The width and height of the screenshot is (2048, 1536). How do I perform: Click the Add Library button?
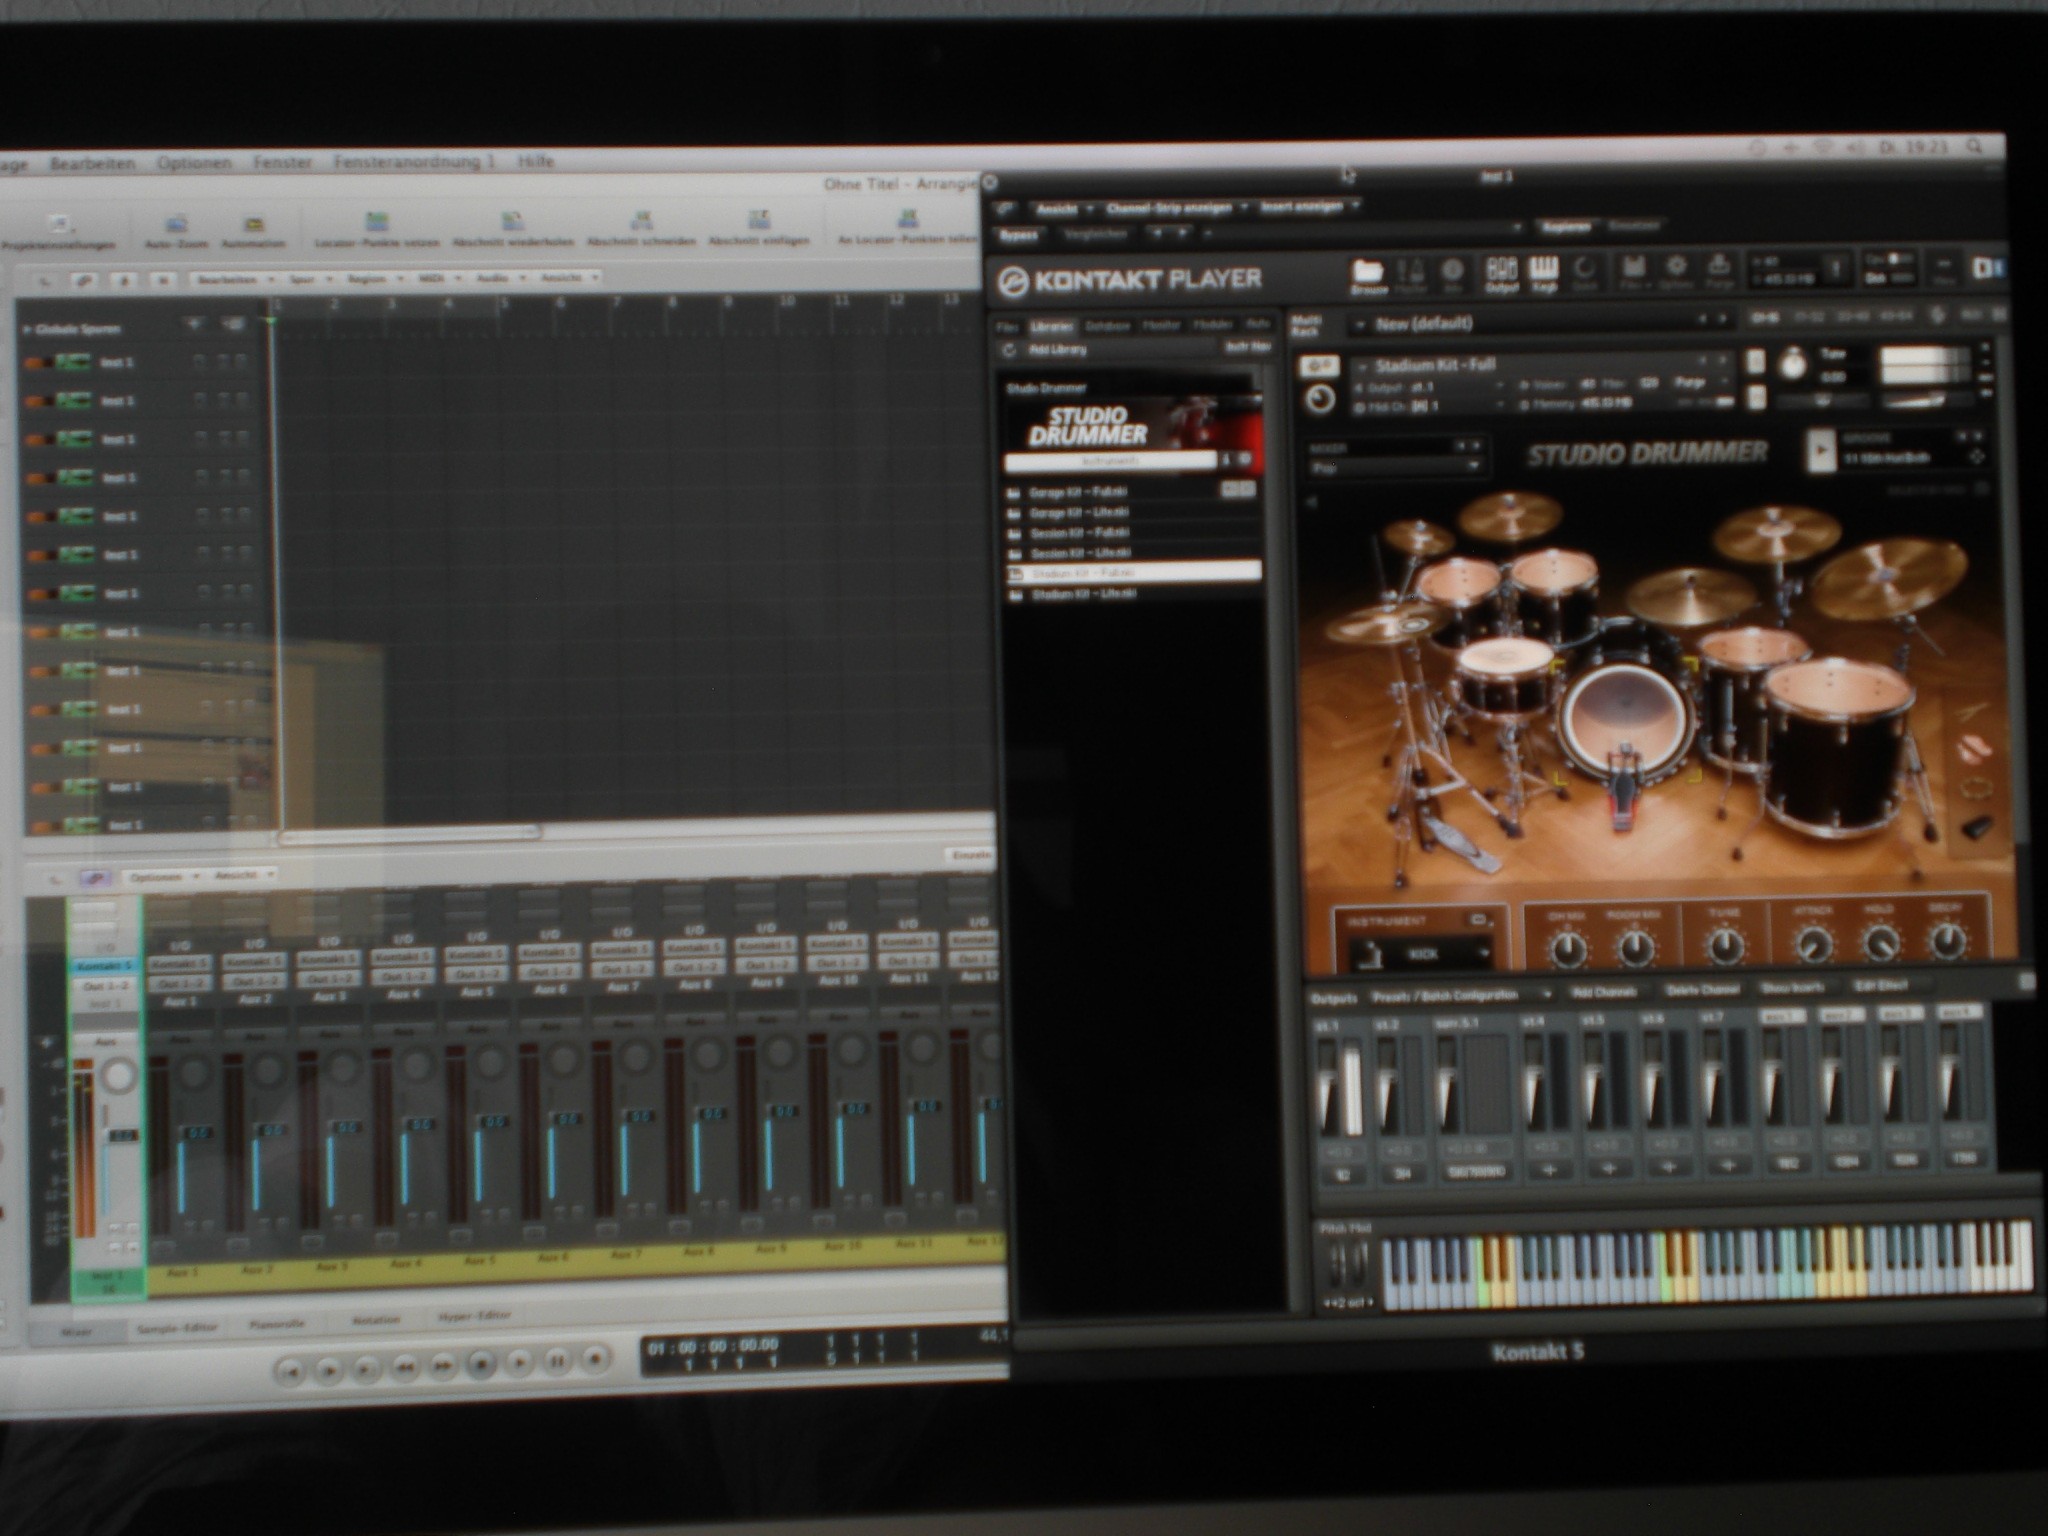[x=1057, y=350]
